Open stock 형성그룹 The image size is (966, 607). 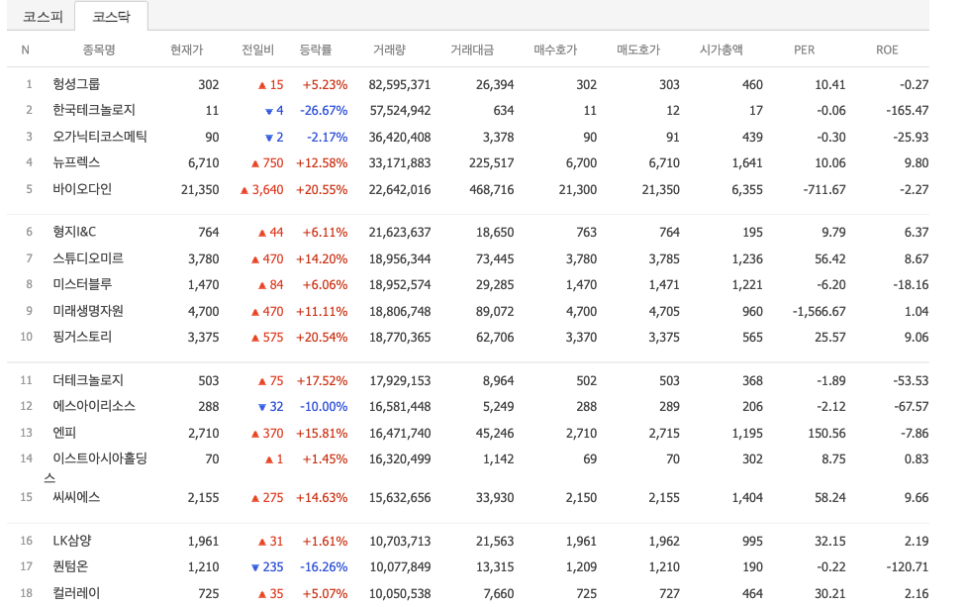[x=76, y=84]
